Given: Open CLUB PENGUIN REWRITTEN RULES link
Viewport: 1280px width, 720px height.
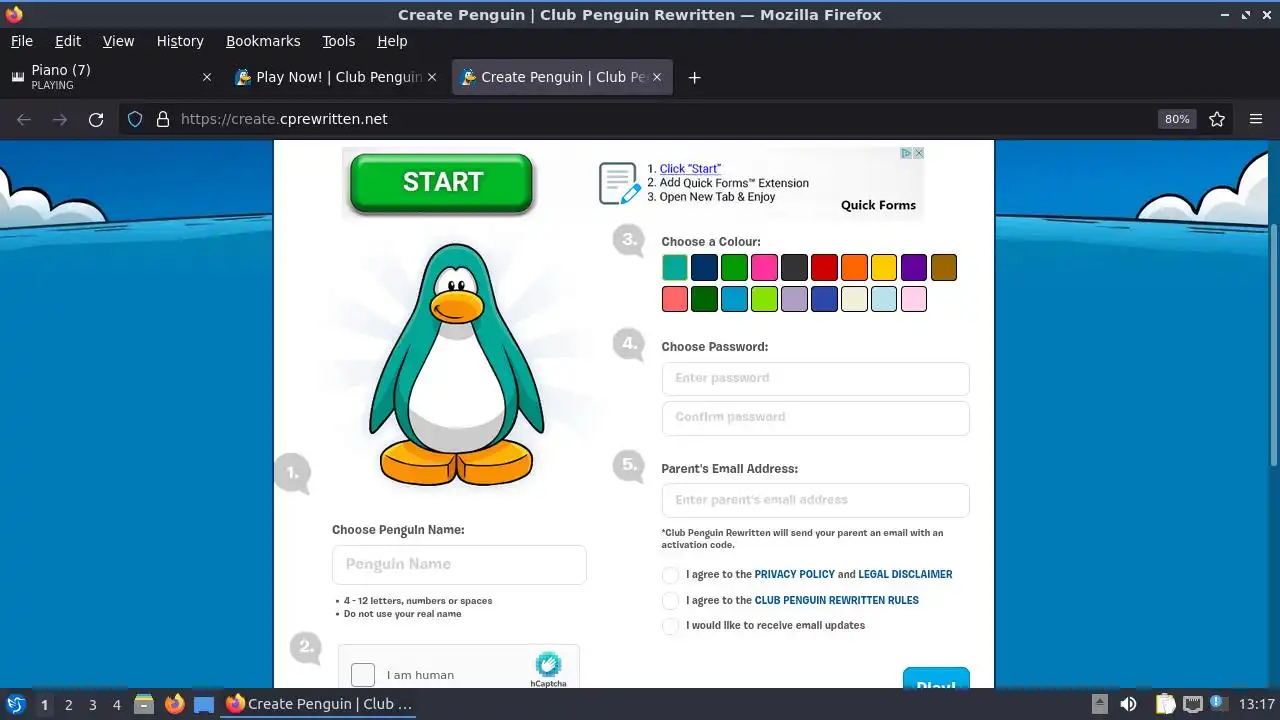Looking at the screenshot, I should 836,601.
